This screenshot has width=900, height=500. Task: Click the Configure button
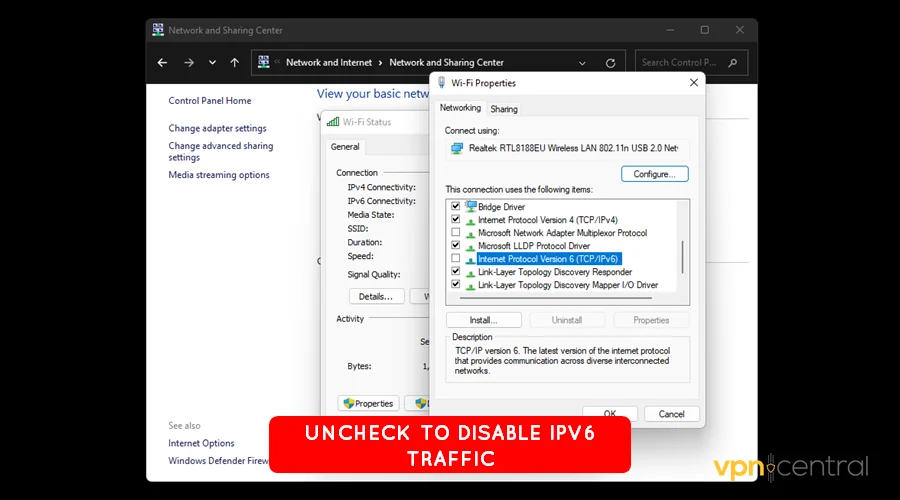coord(654,174)
